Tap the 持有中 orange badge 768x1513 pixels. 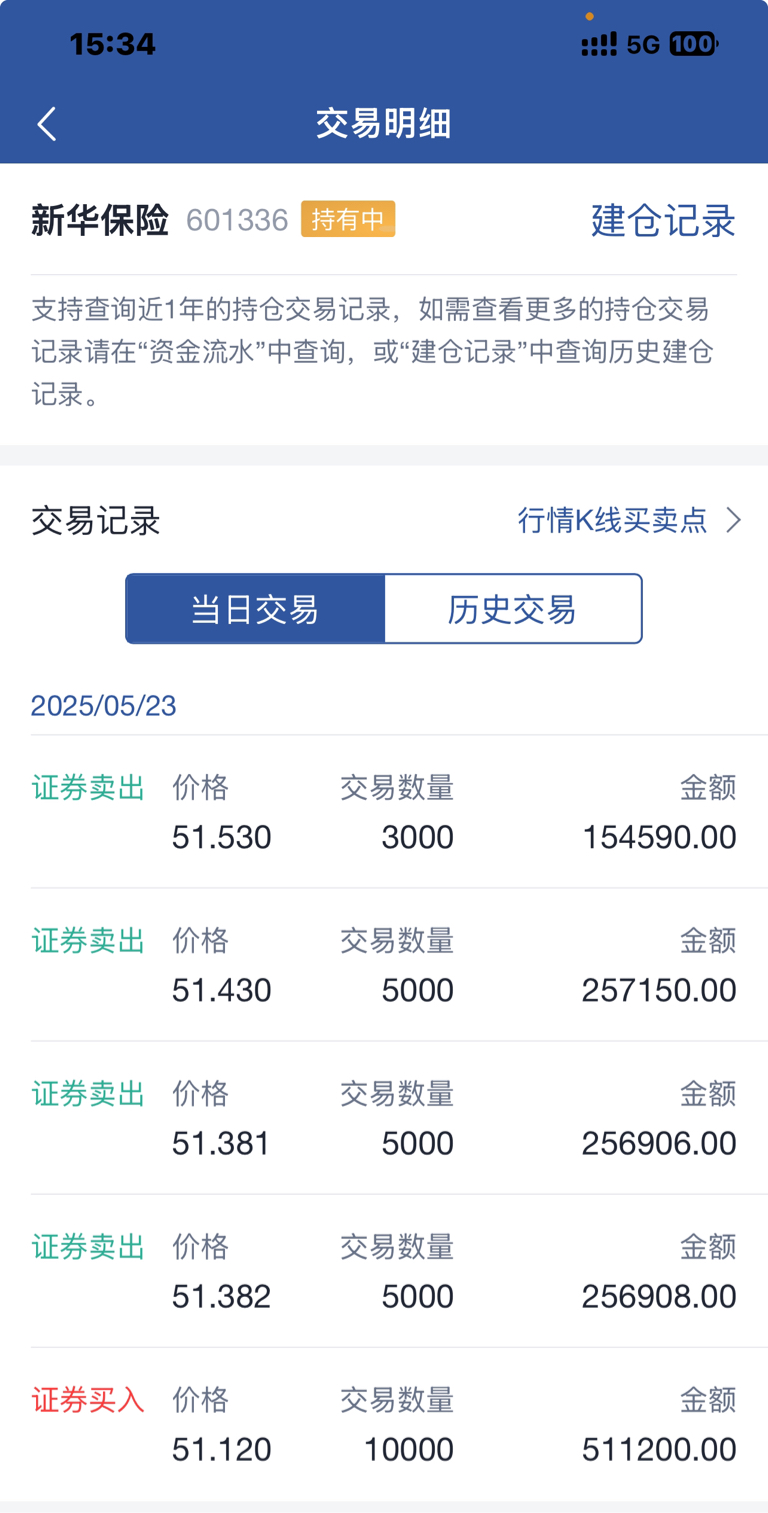[348, 219]
